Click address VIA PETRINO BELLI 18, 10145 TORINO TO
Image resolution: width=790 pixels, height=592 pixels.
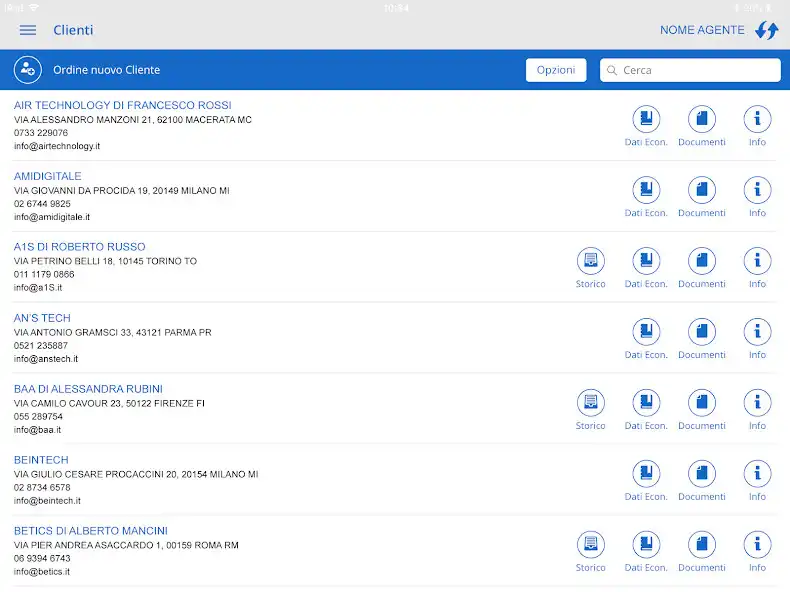[x=105, y=261]
